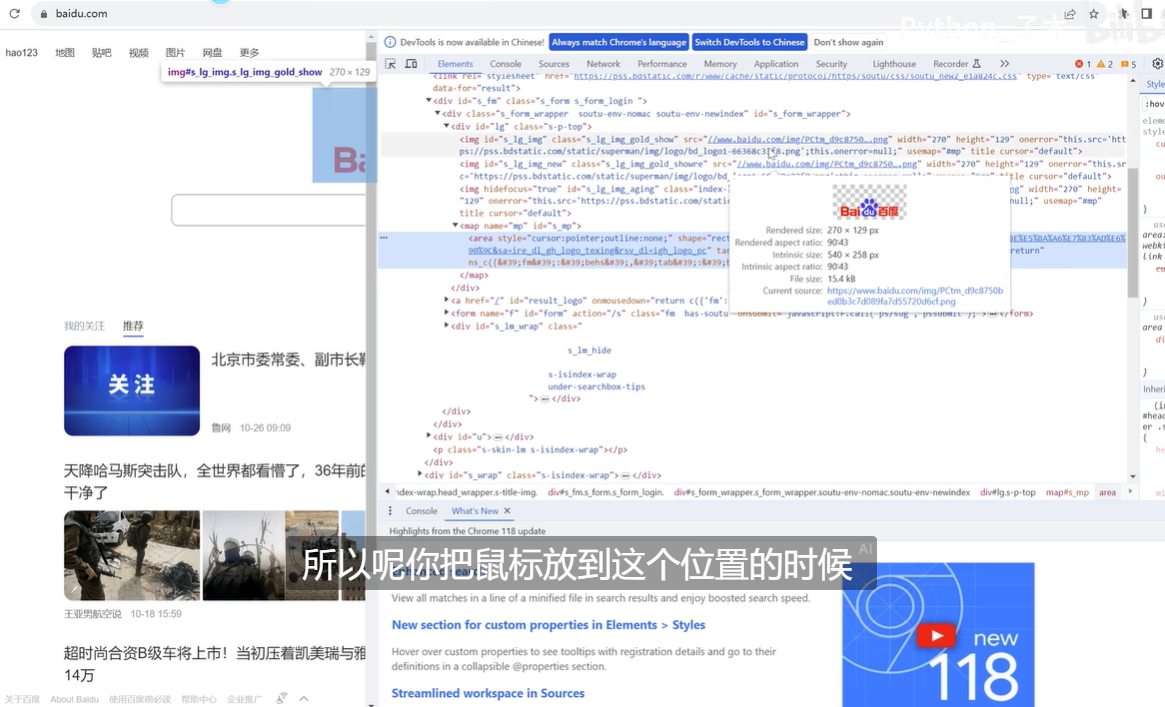Select the 我的关注 feed tab

coord(85,326)
